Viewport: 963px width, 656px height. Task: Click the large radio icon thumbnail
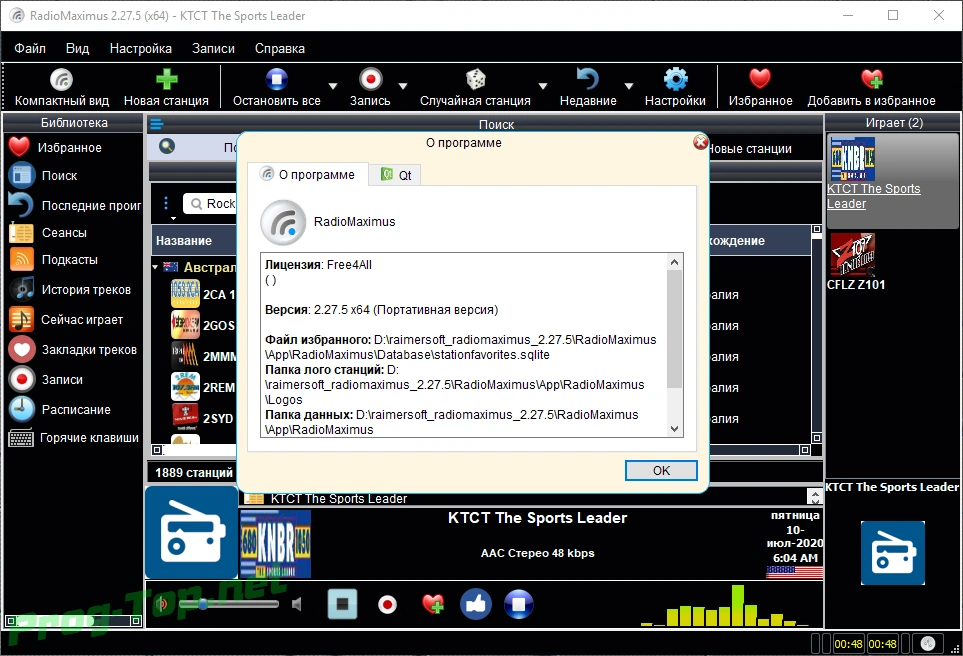pyautogui.click(x=192, y=533)
